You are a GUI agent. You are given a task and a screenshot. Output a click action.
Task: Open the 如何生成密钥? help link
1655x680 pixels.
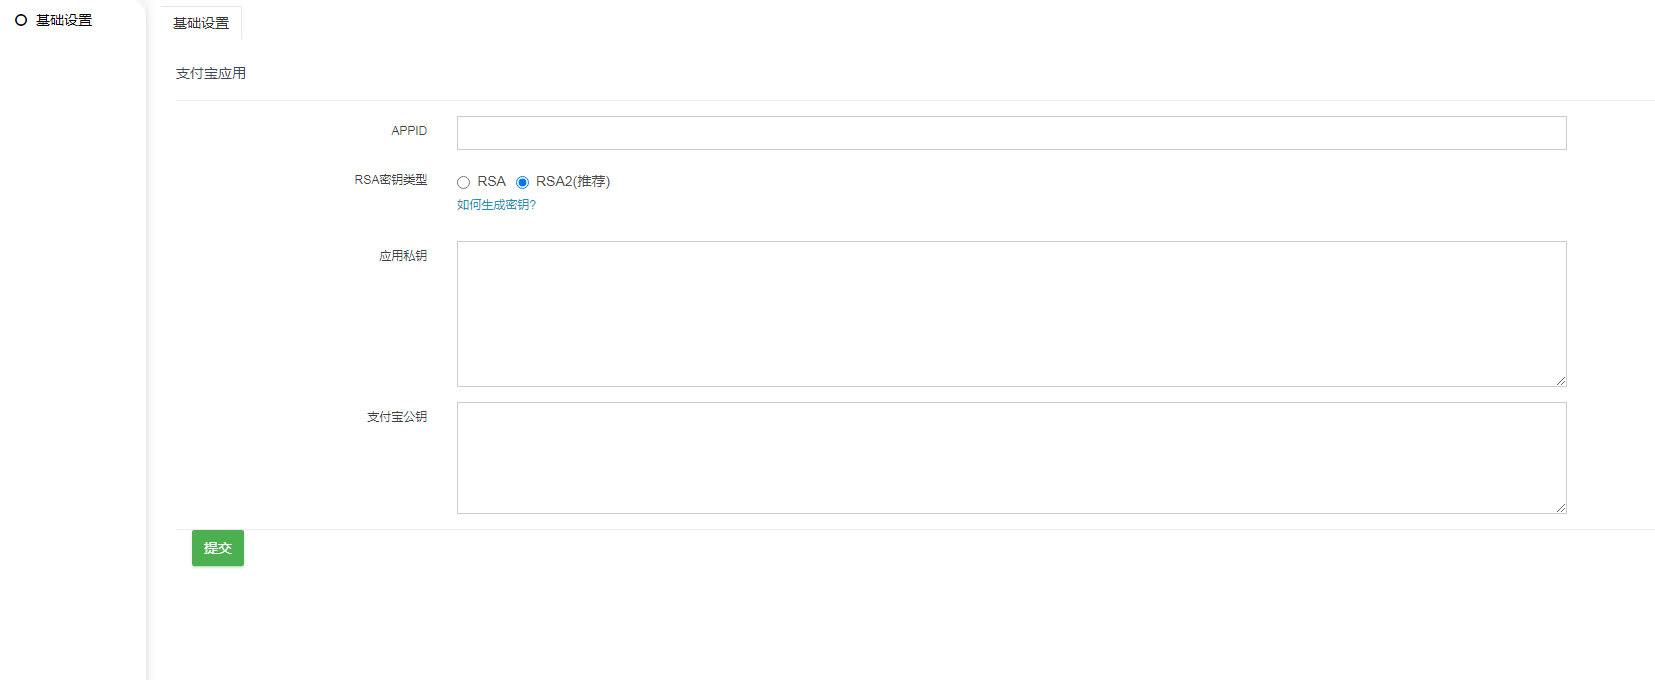click(x=496, y=205)
